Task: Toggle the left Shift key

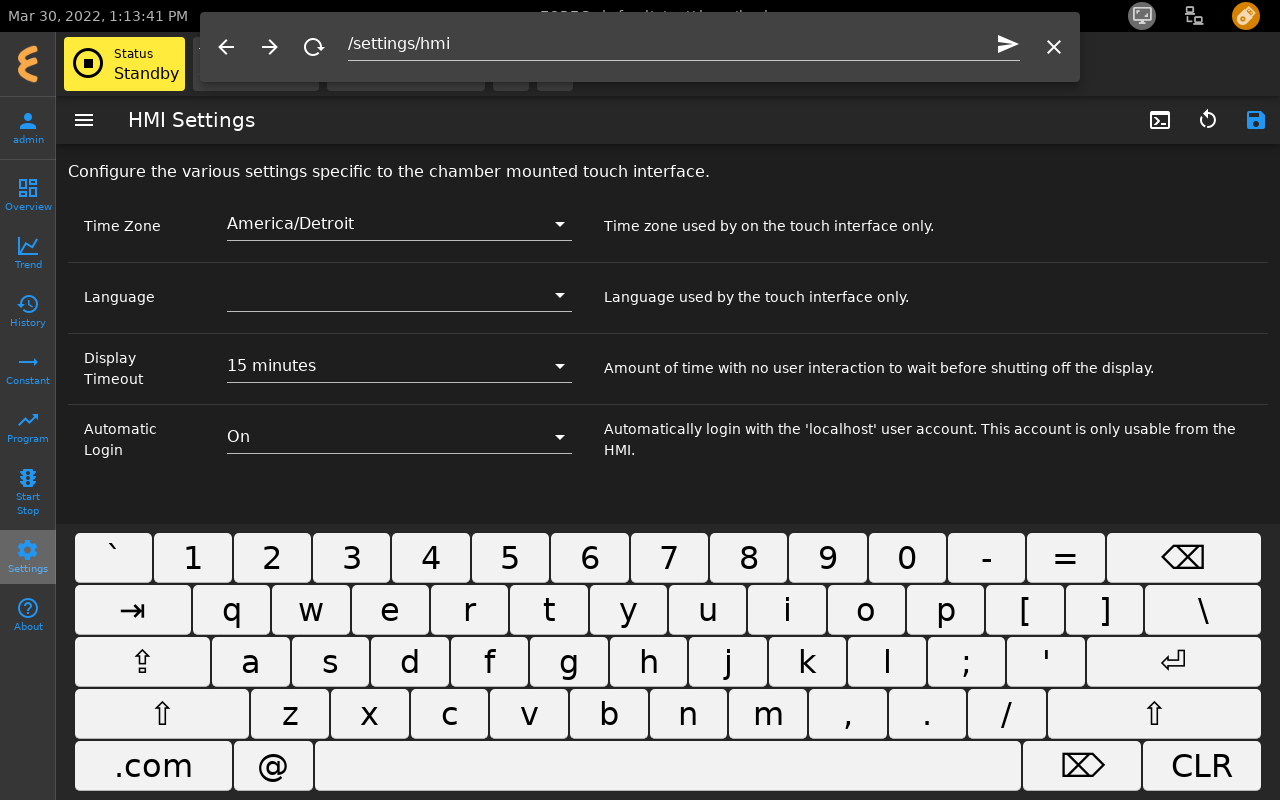Action: pyautogui.click(x=162, y=714)
